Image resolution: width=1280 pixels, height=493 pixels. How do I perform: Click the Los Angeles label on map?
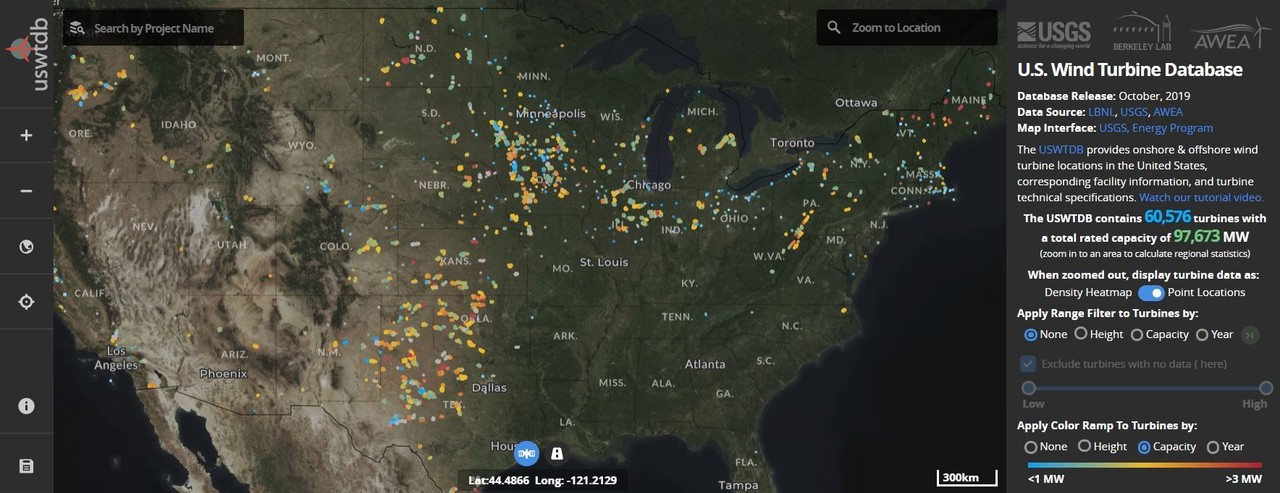117,358
